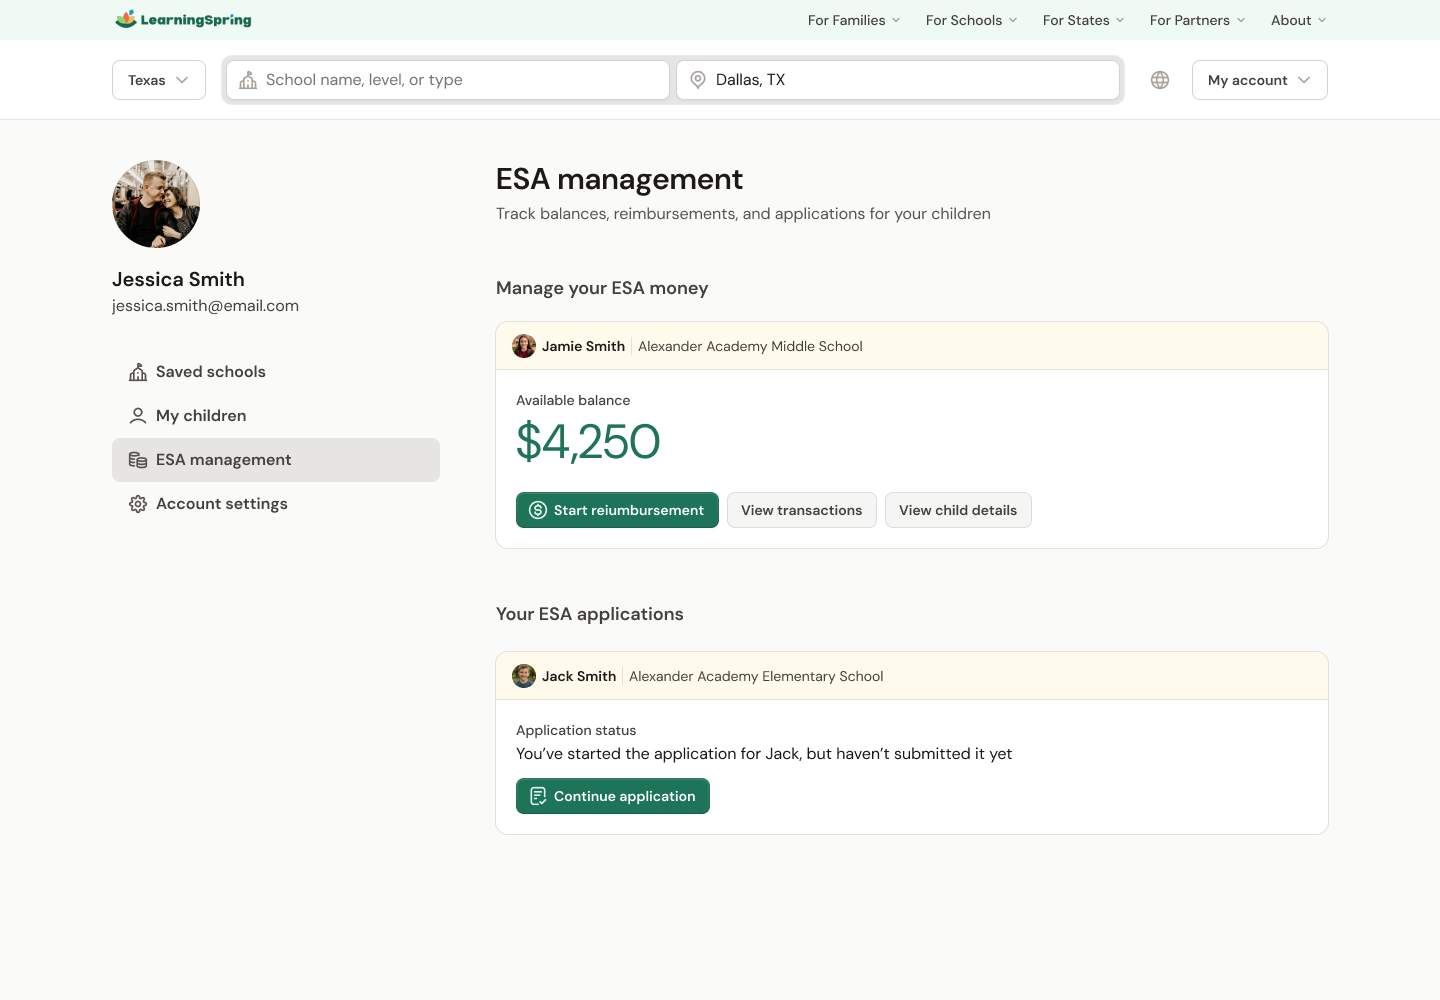Open the For Partners menu
The width and height of the screenshot is (1440, 1000).
[x=1197, y=20]
